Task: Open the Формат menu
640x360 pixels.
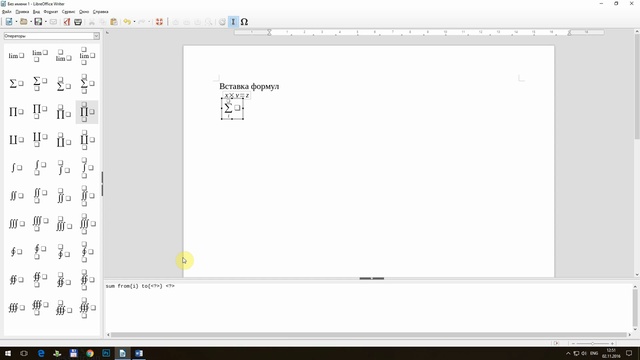Action: pyautogui.click(x=51, y=12)
